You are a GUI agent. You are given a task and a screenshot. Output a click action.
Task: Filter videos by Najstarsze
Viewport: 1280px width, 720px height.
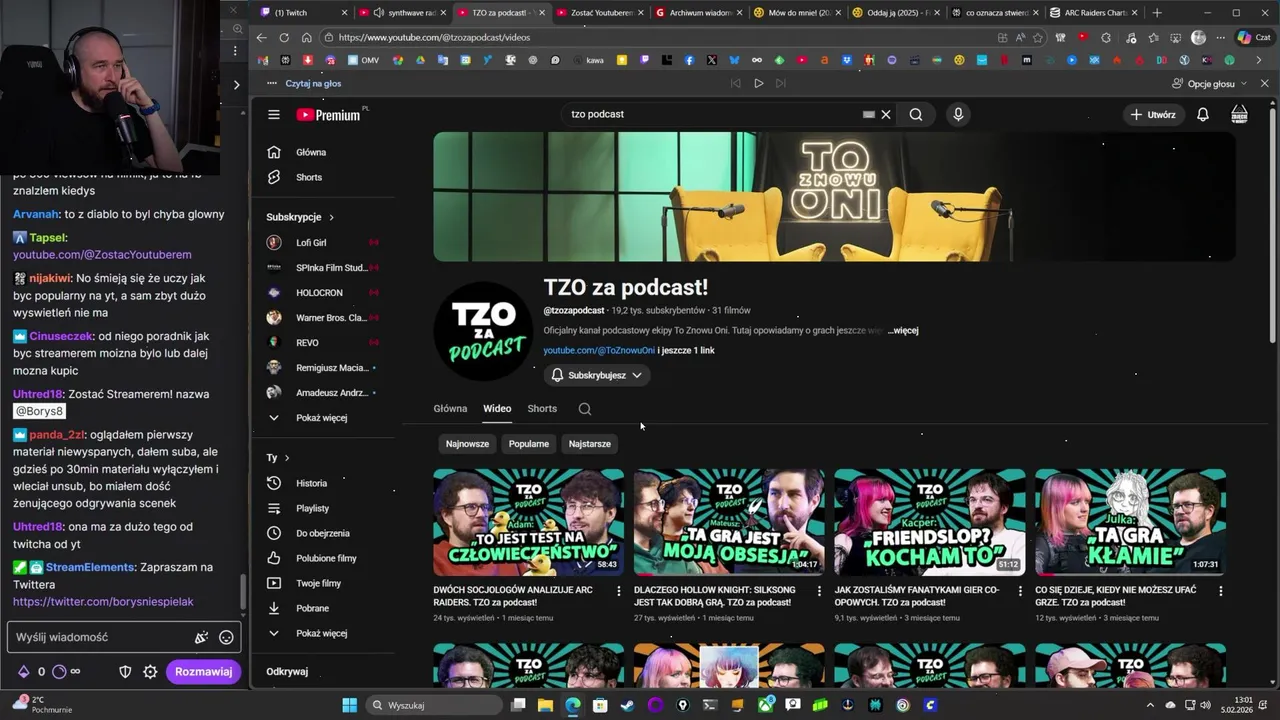[590, 443]
